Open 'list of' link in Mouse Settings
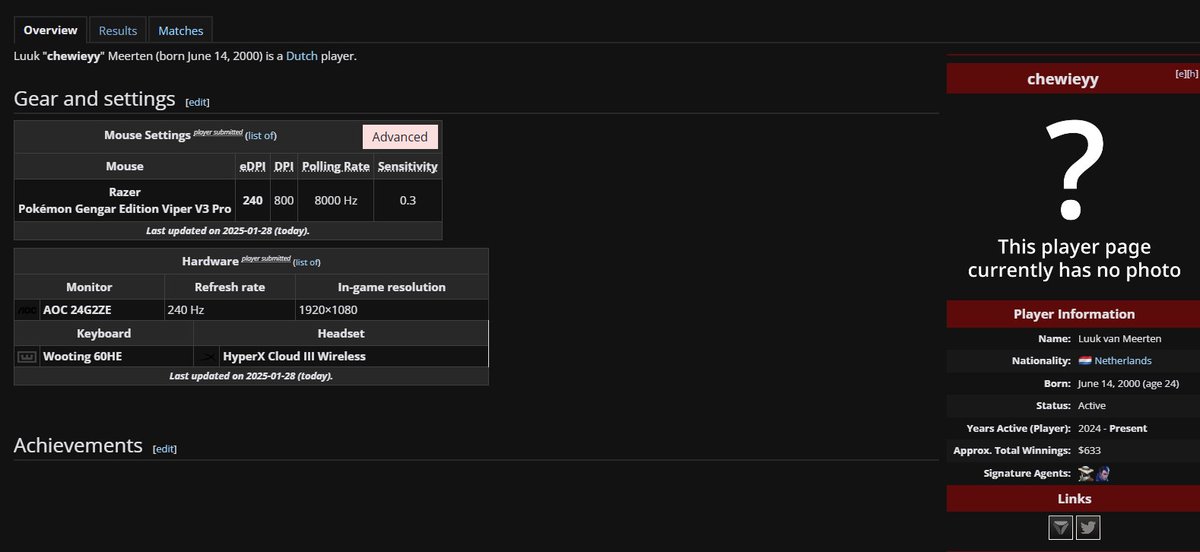The image size is (1200, 552). pos(261,136)
